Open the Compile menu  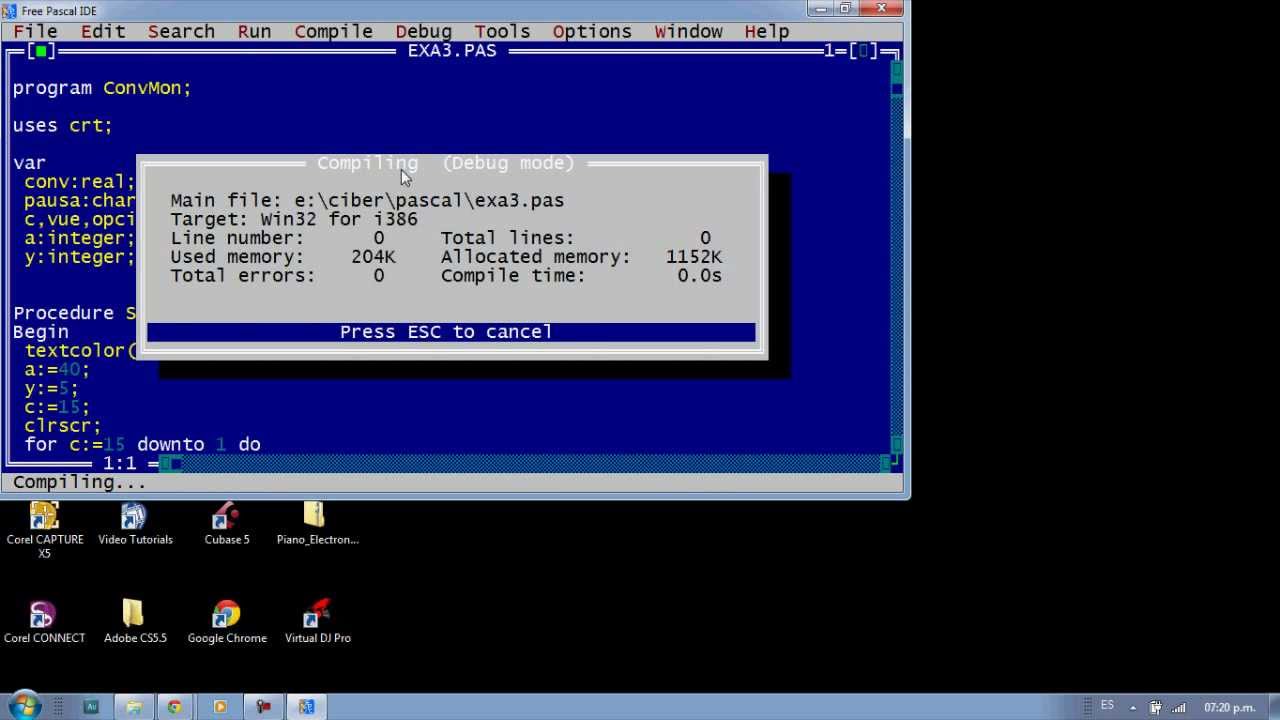(333, 31)
